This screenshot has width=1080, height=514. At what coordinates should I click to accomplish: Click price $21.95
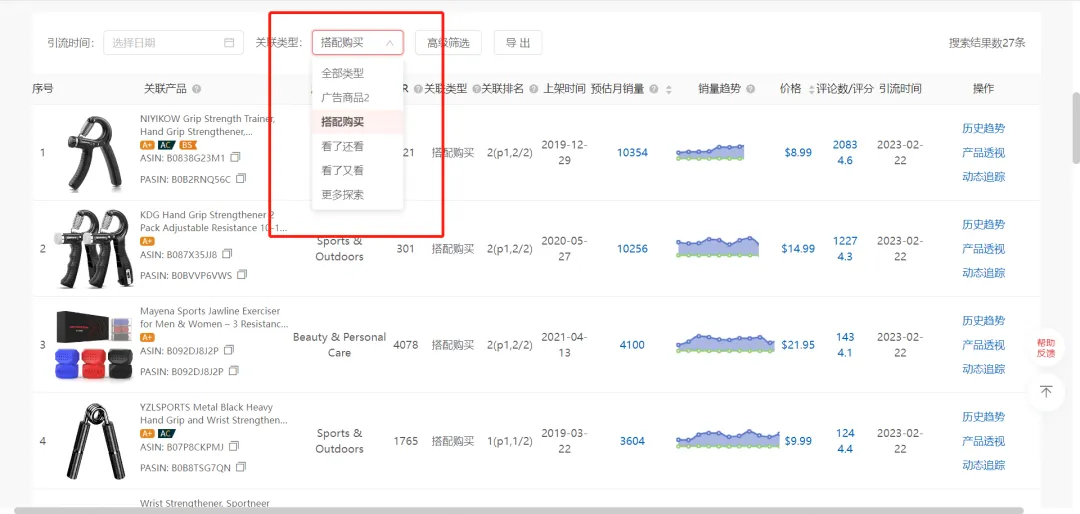coord(798,345)
